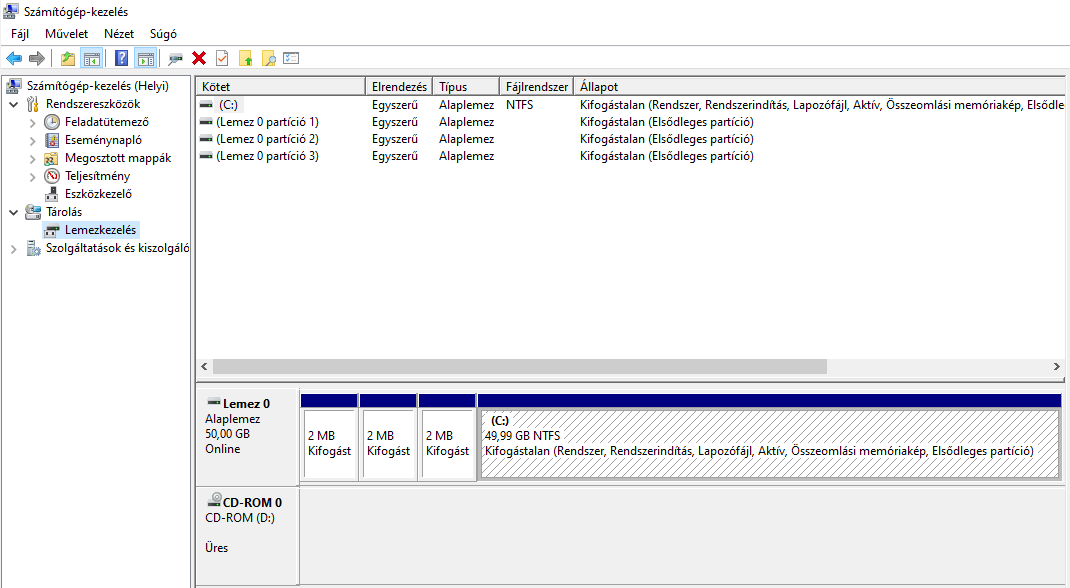Click the Lemez 0 disk icon
Screen dimensions: 1070x588
[214, 402]
